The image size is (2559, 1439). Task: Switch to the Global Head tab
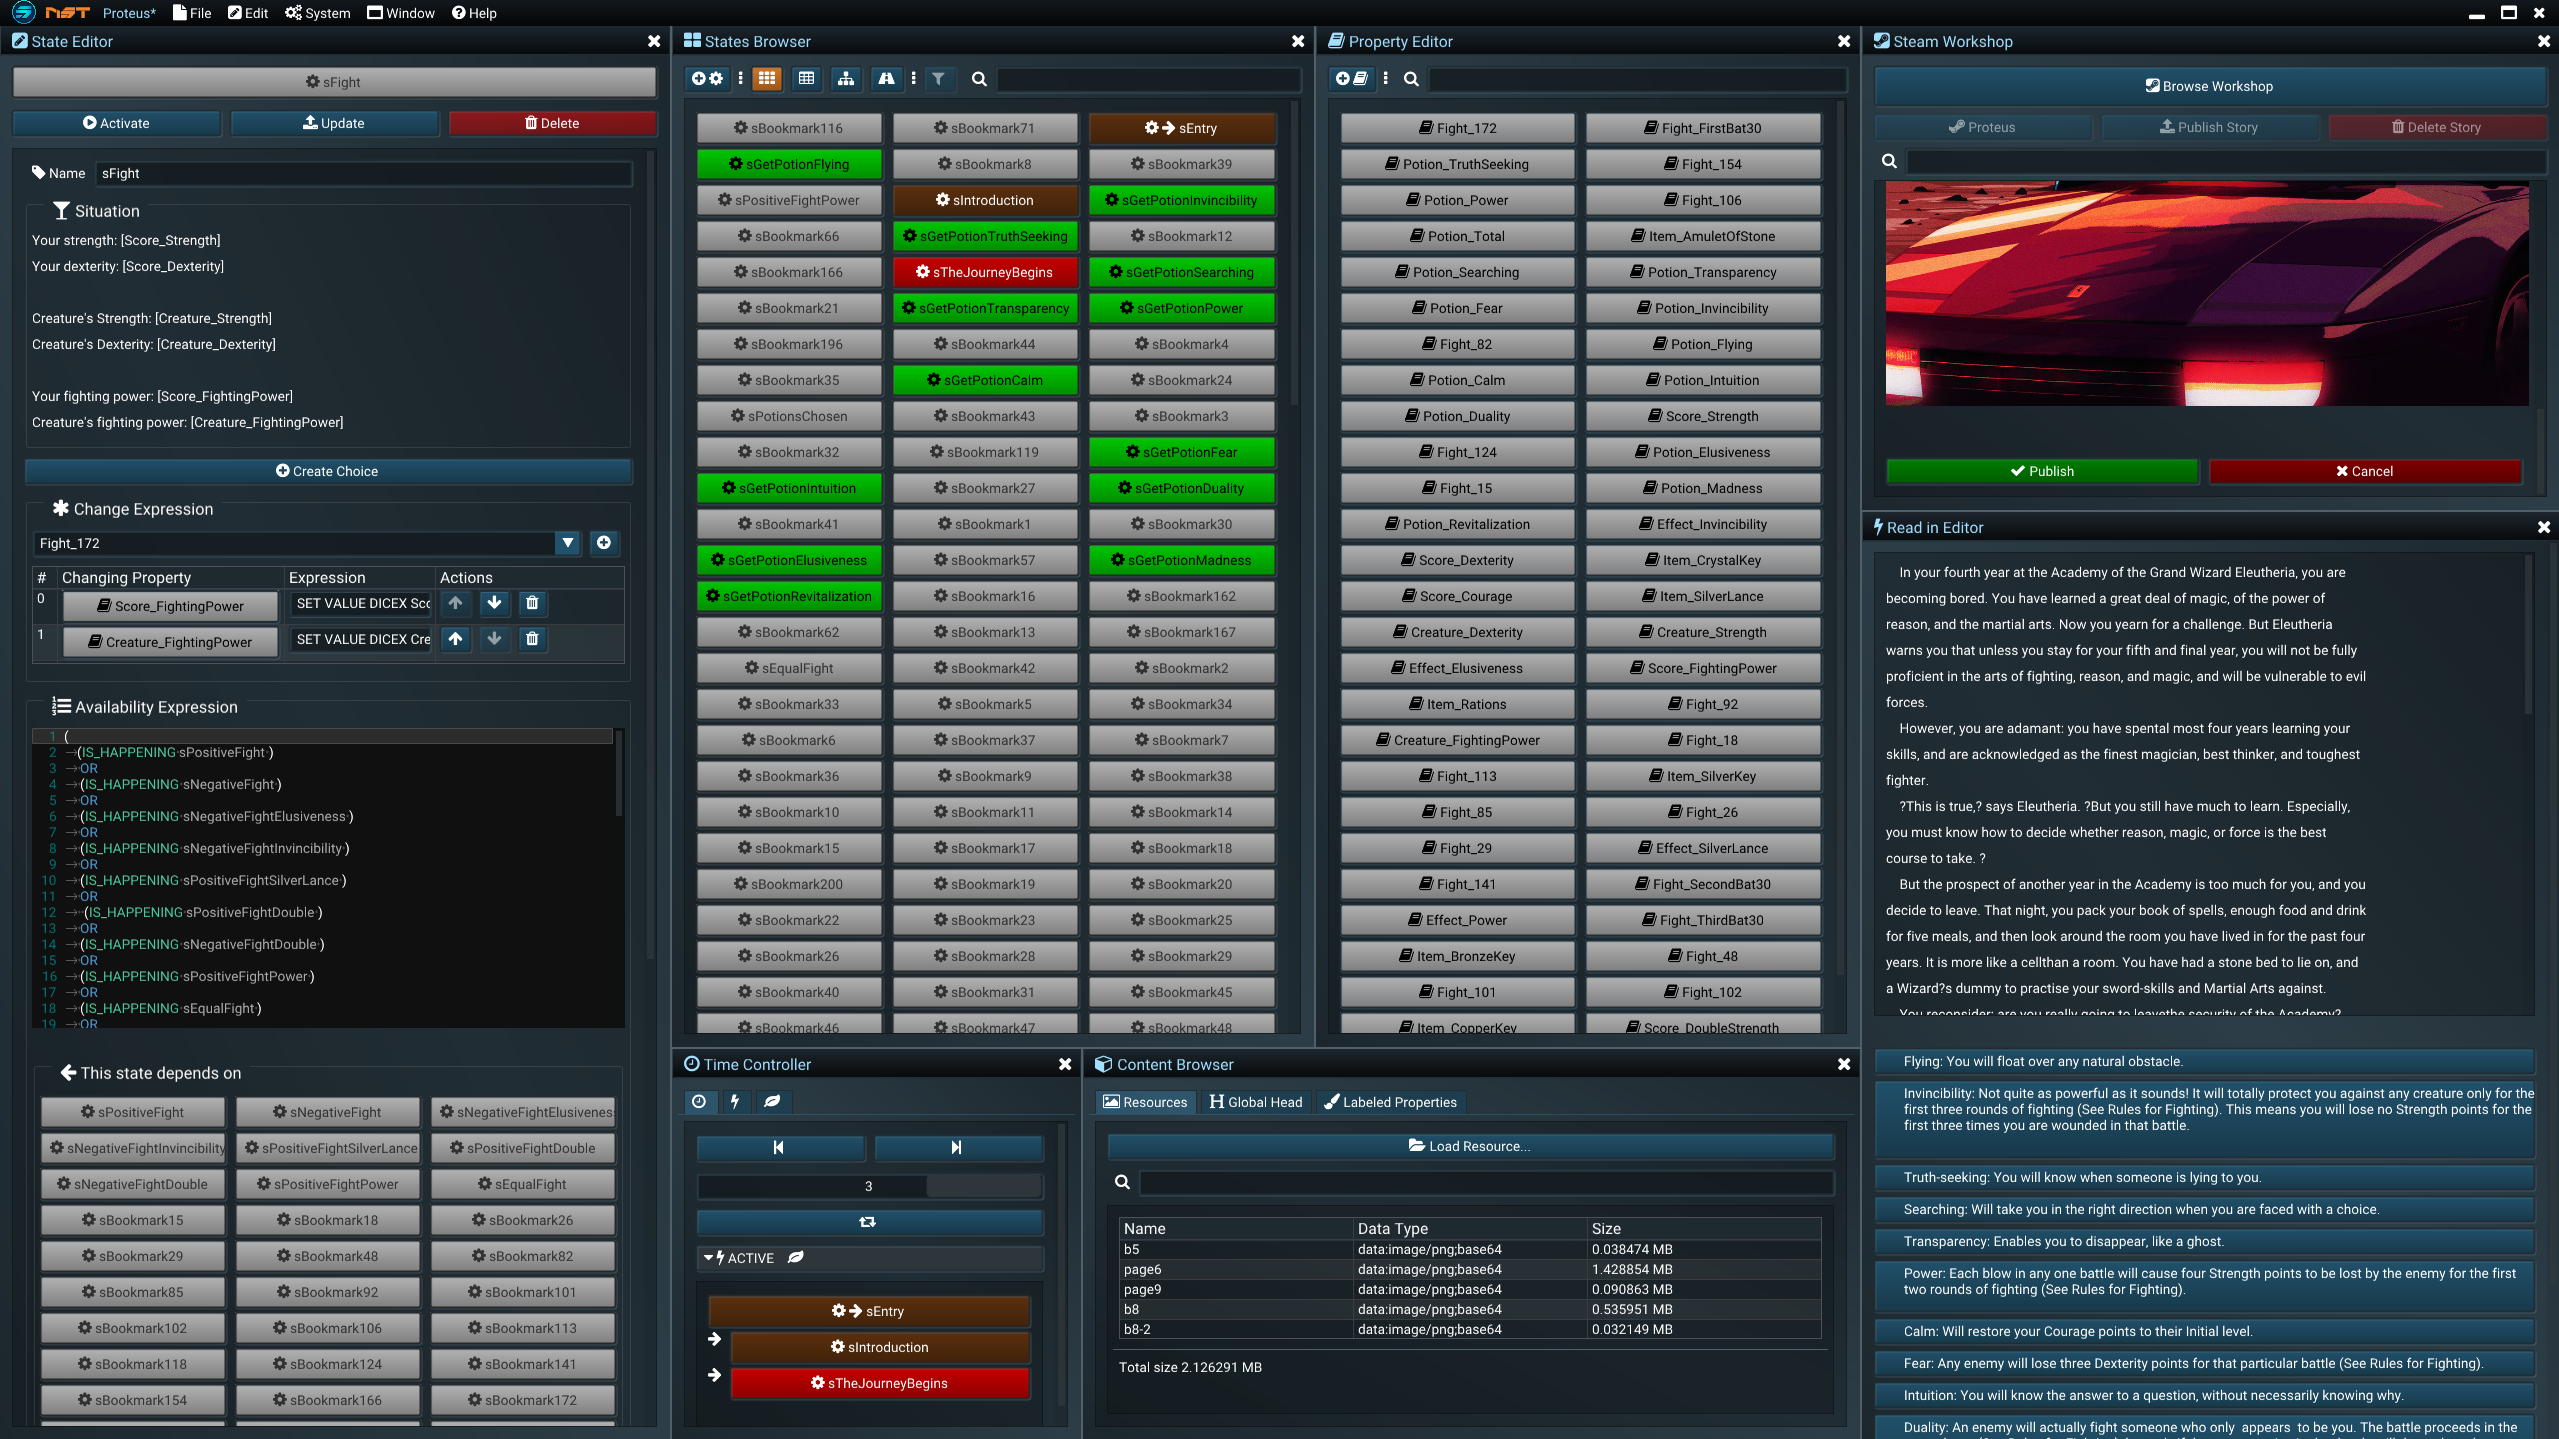tap(1256, 1102)
